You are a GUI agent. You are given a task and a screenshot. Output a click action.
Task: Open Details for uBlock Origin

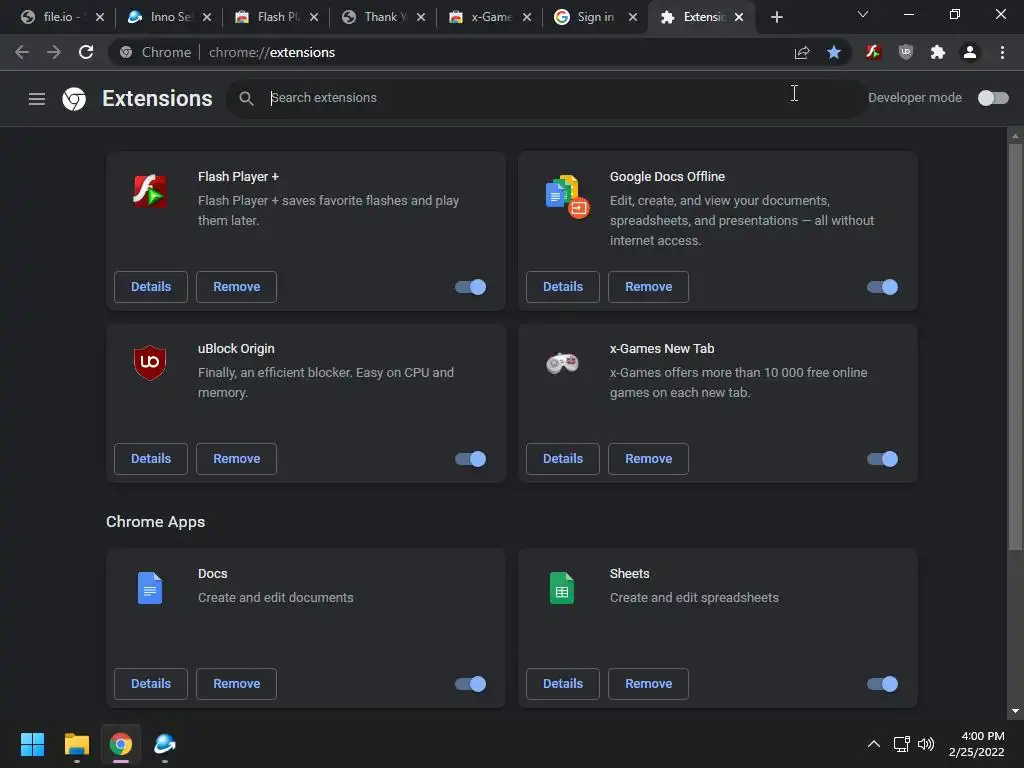click(151, 459)
